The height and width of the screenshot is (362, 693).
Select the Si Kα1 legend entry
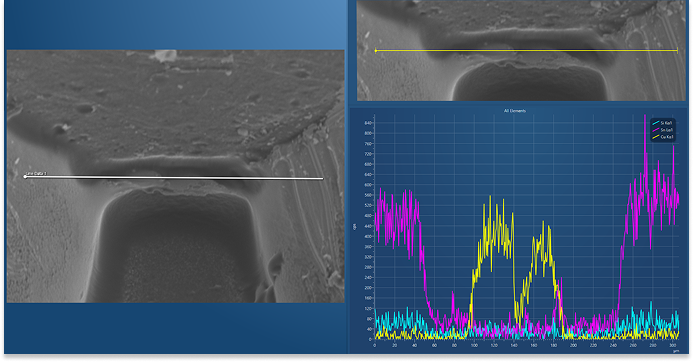[x=663, y=123]
